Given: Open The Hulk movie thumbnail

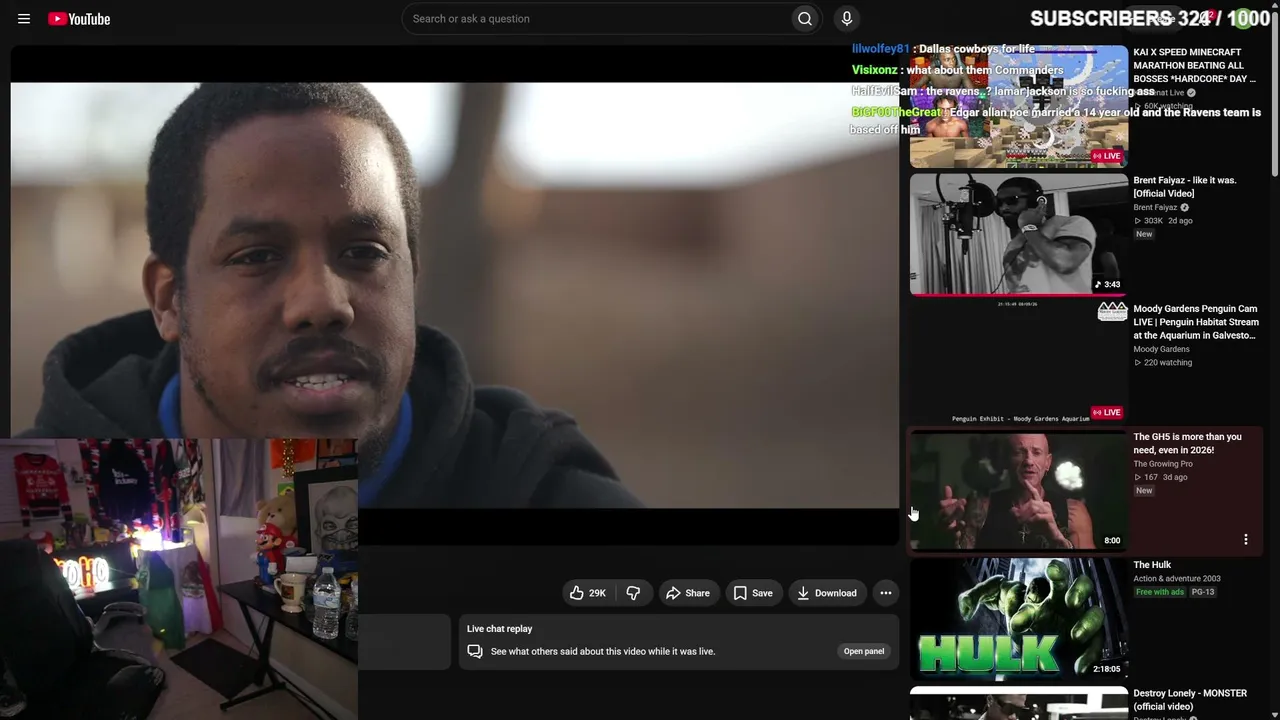Looking at the screenshot, I should click(x=1019, y=619).
